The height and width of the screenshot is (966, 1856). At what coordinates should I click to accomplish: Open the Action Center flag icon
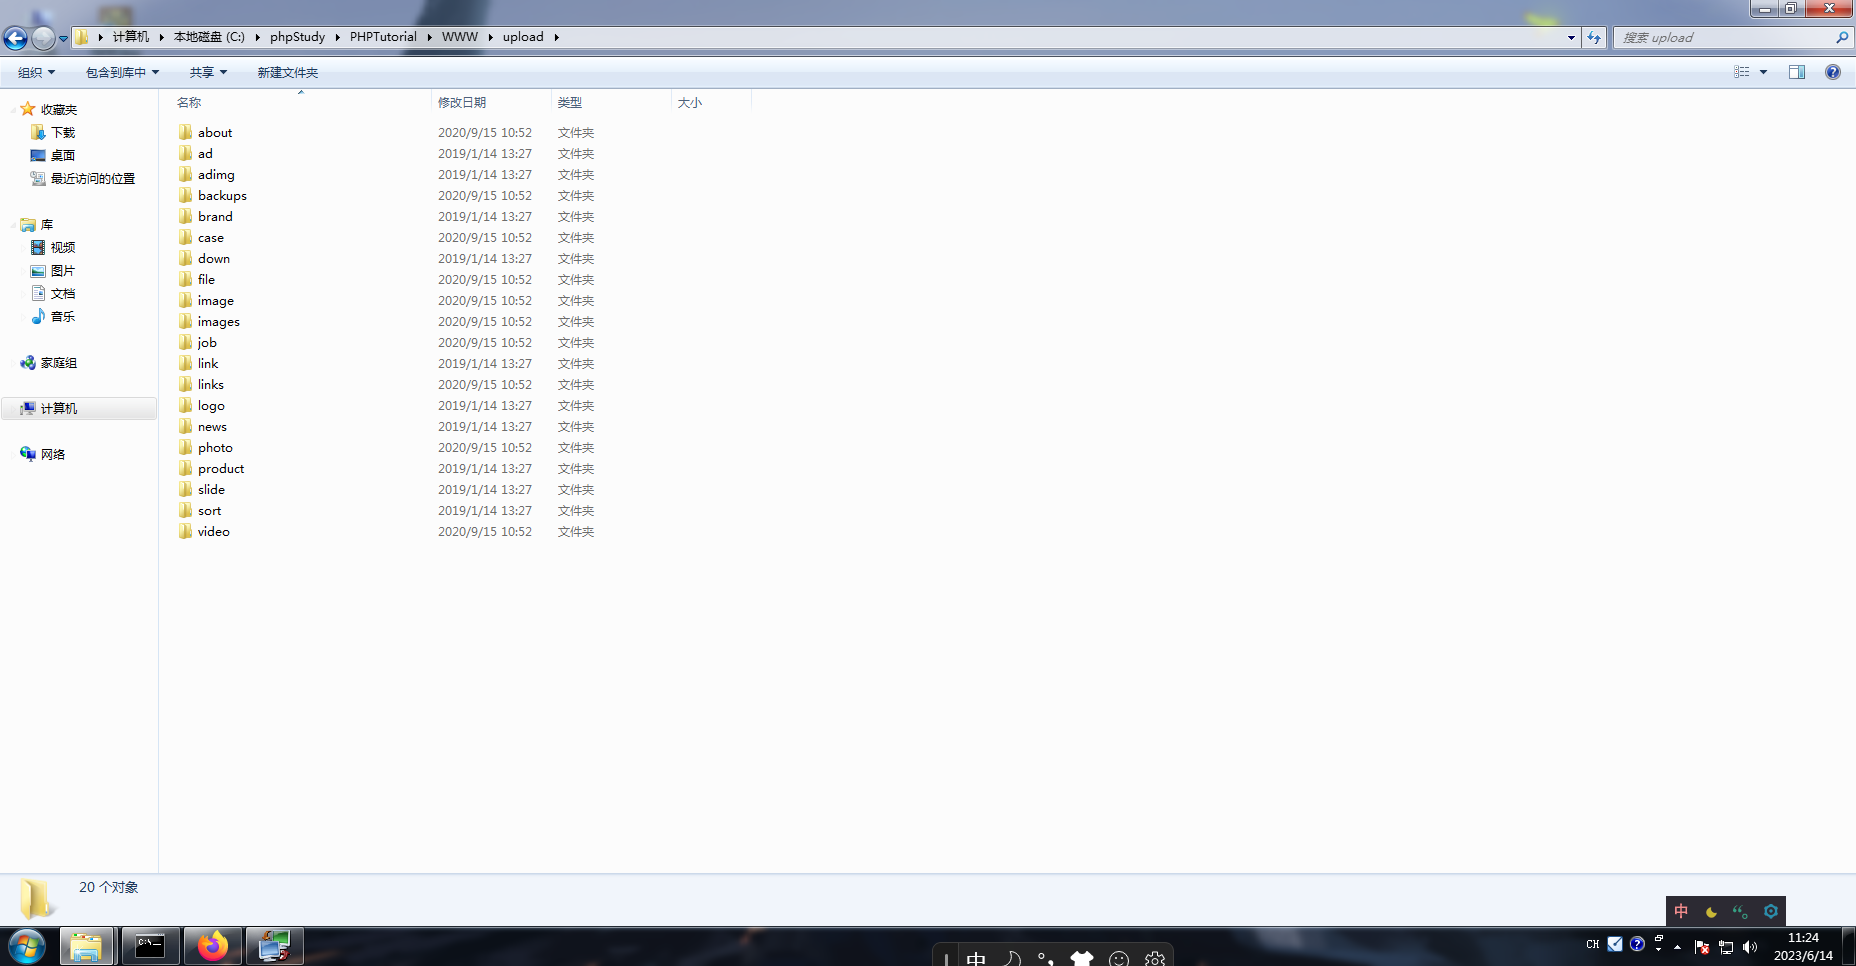[x=1700, y=945]
